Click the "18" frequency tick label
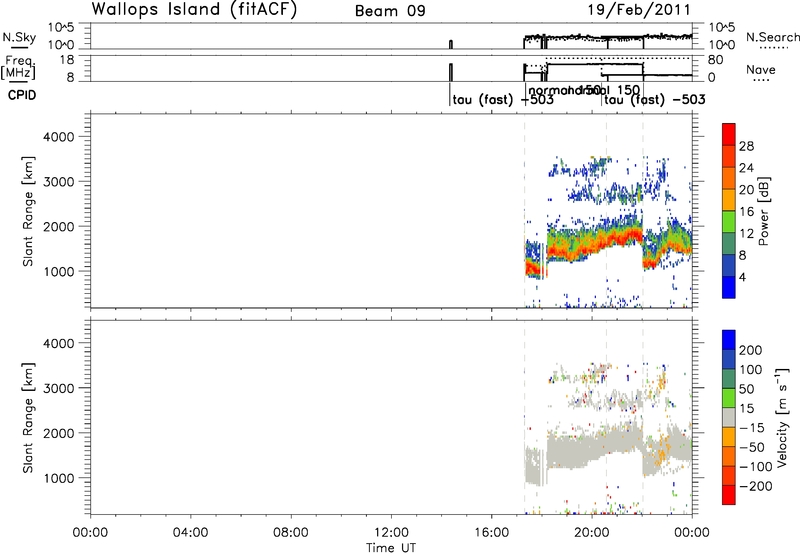The height and width of the screenshot is (554, 800). (x=67, y=60)
